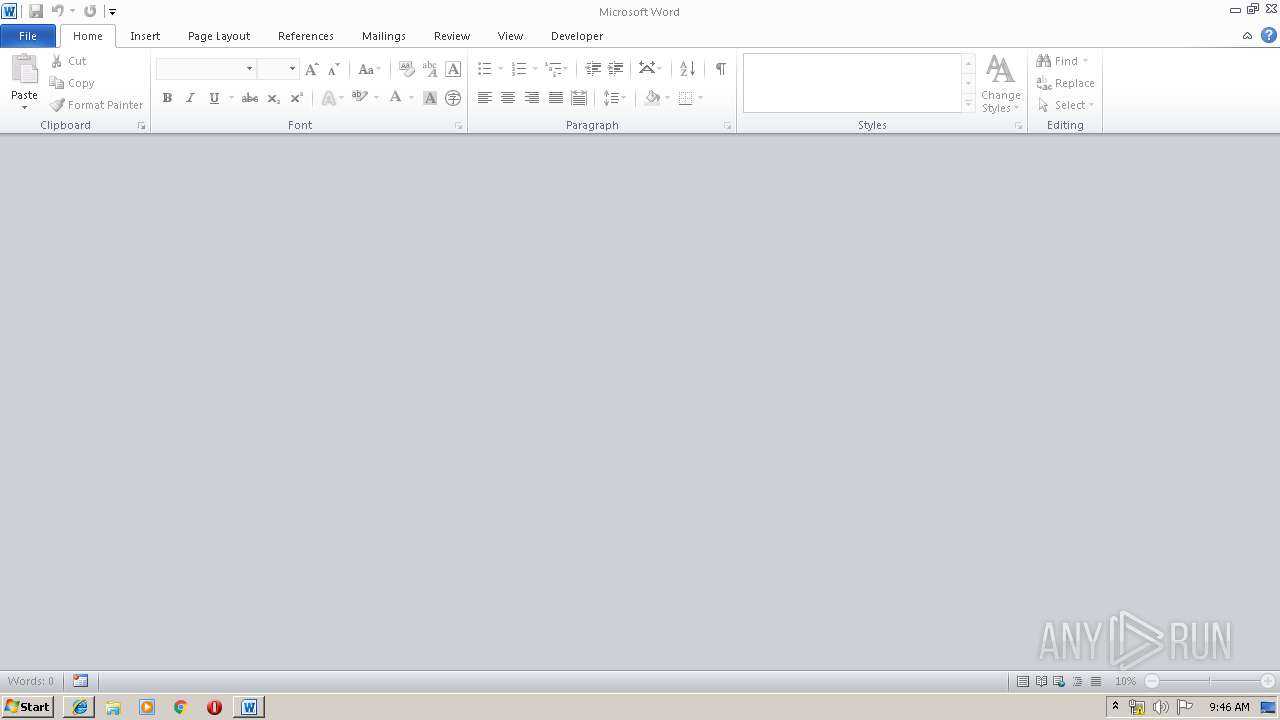1280x720 pixels.
Task: Justify the text alignment
Action: click(555, 98)
